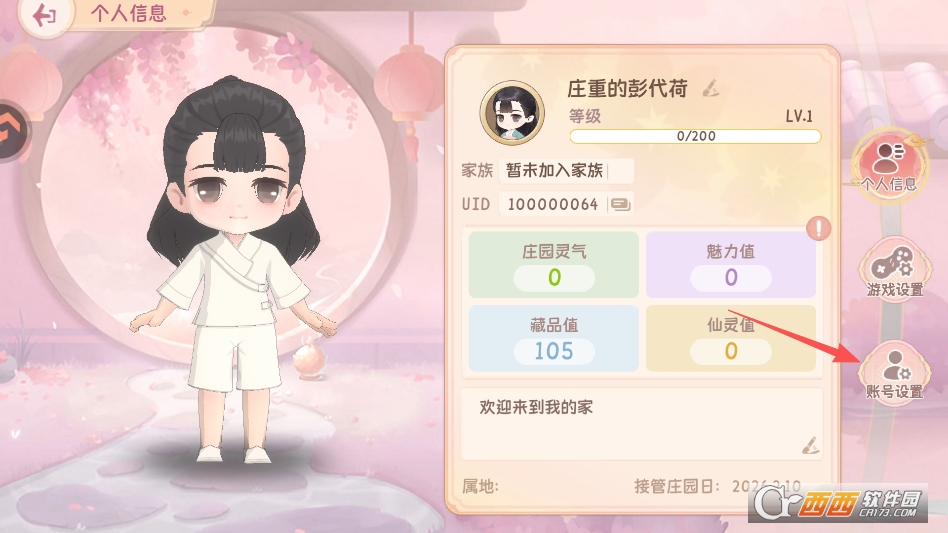948x533 pixels.
Task: Open the 庄园灵气 stat tile
Action: tap(554, 264)
